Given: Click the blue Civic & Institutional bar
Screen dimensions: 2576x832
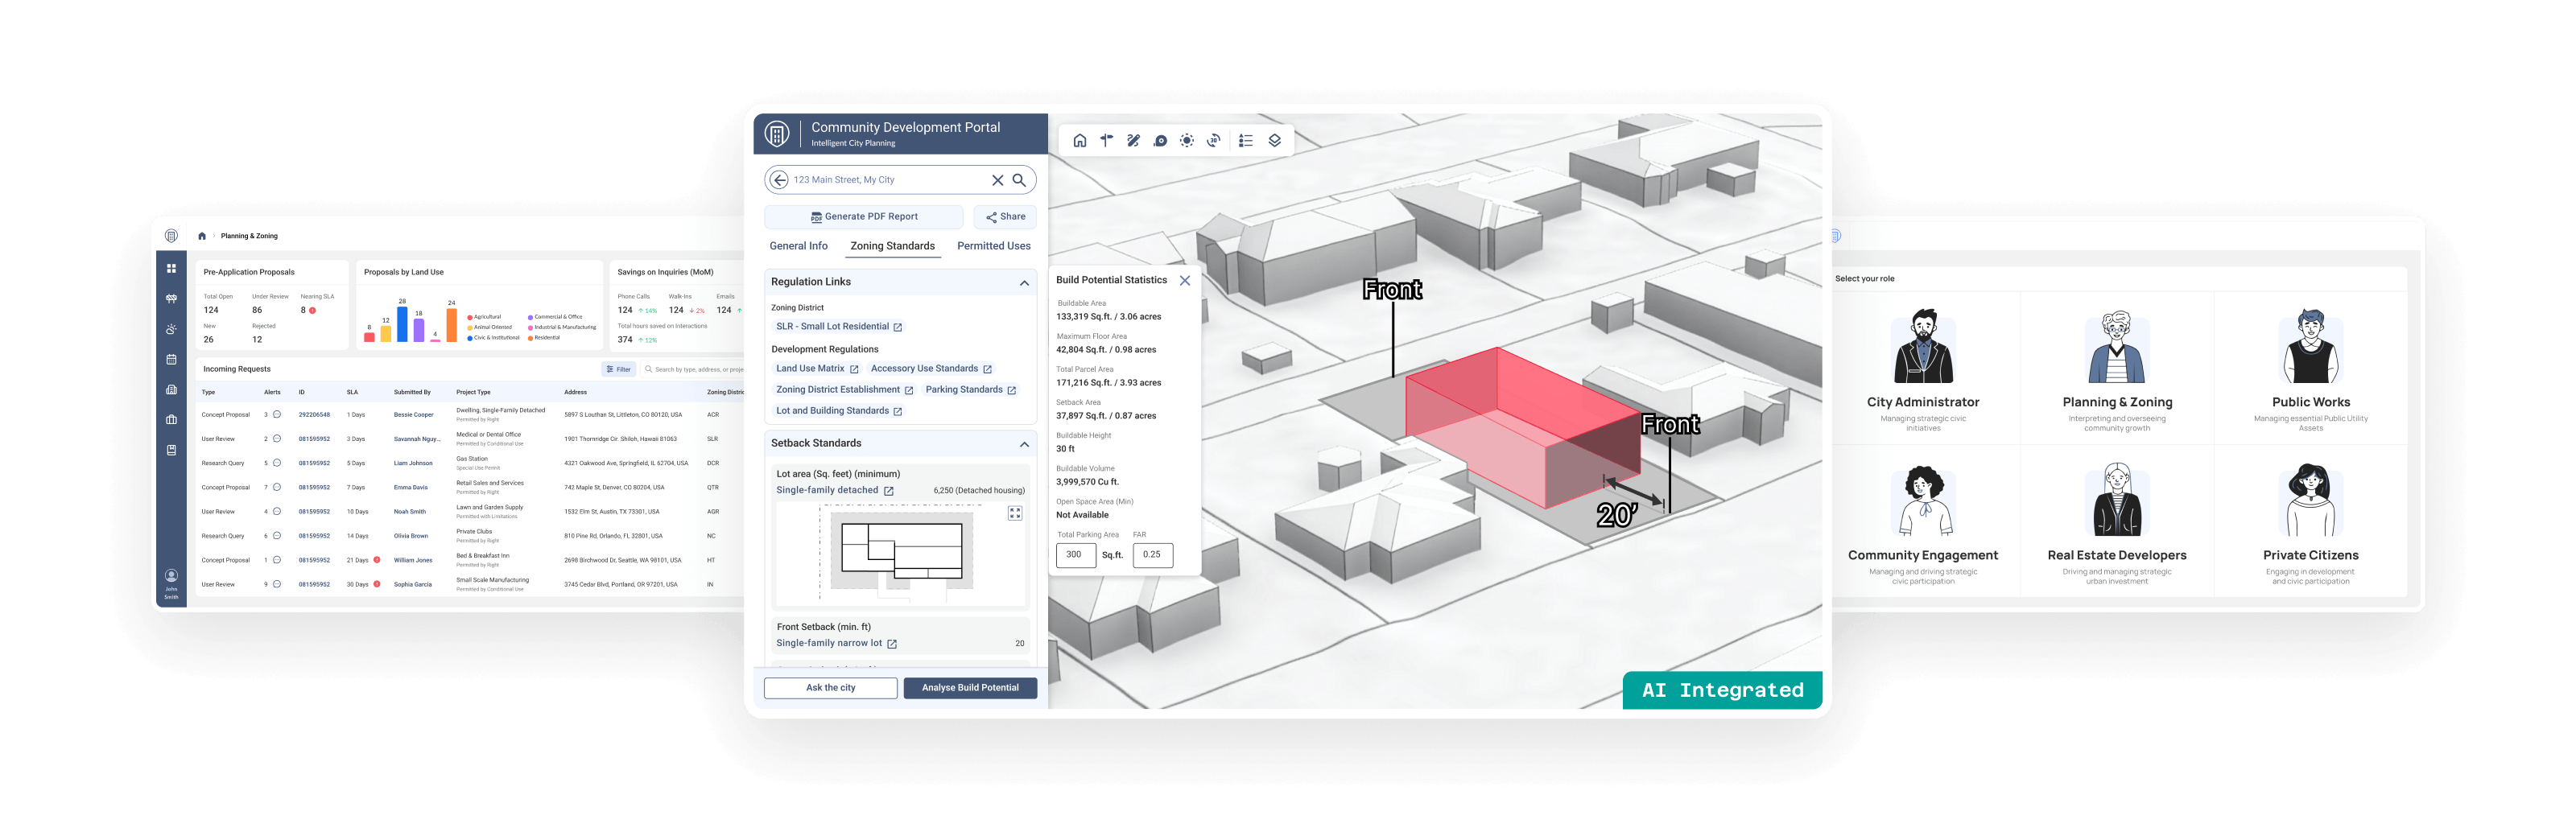Looking at the screenshot, I should [402, 324].
